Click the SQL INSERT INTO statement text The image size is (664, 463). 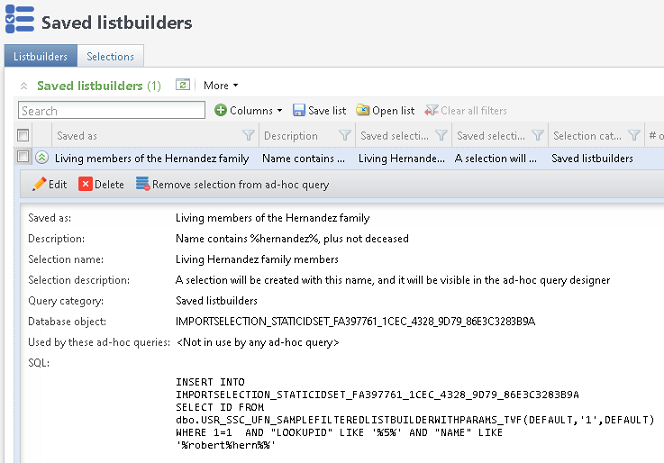click(415, 413)
